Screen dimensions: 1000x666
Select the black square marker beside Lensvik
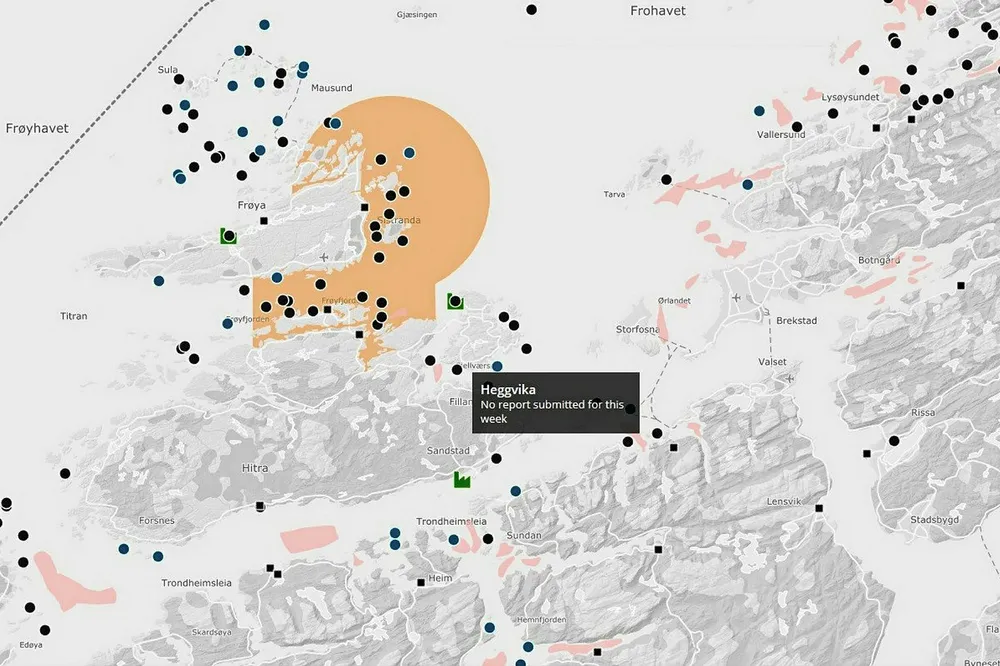coord(819,509)
